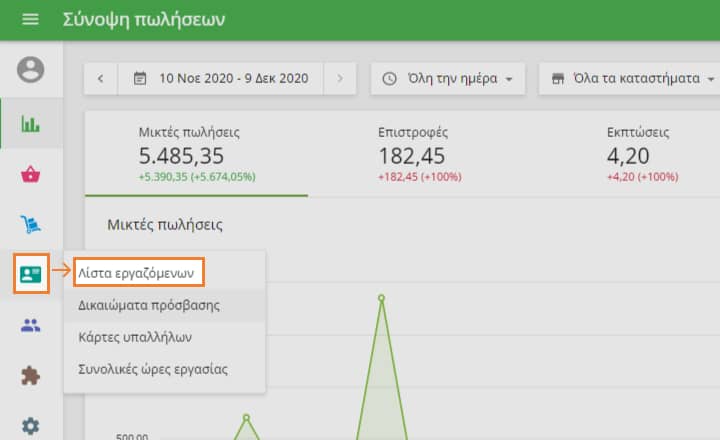
Task: Go to the previous date period
Action: pos(101,79)
